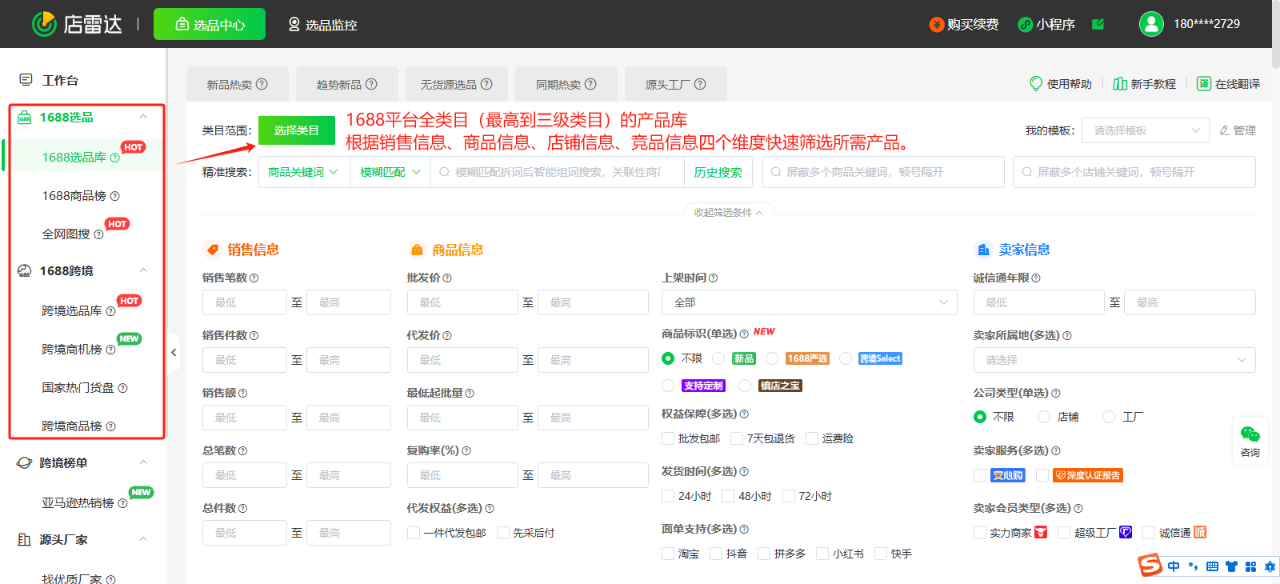Click the 1688选品 shop icon in sidebar
1280x584 pixels.
click(x=26, y=117)
